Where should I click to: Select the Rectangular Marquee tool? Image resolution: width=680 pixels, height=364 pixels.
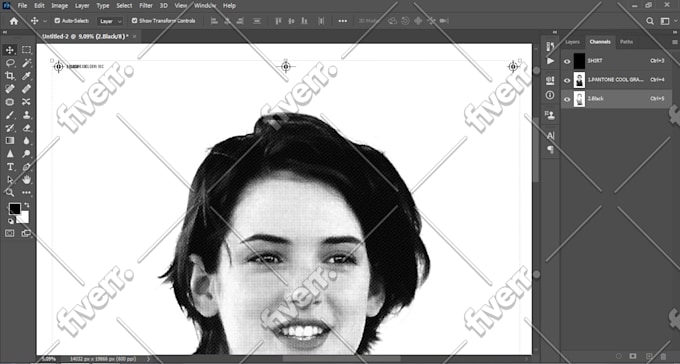[26, 50]
